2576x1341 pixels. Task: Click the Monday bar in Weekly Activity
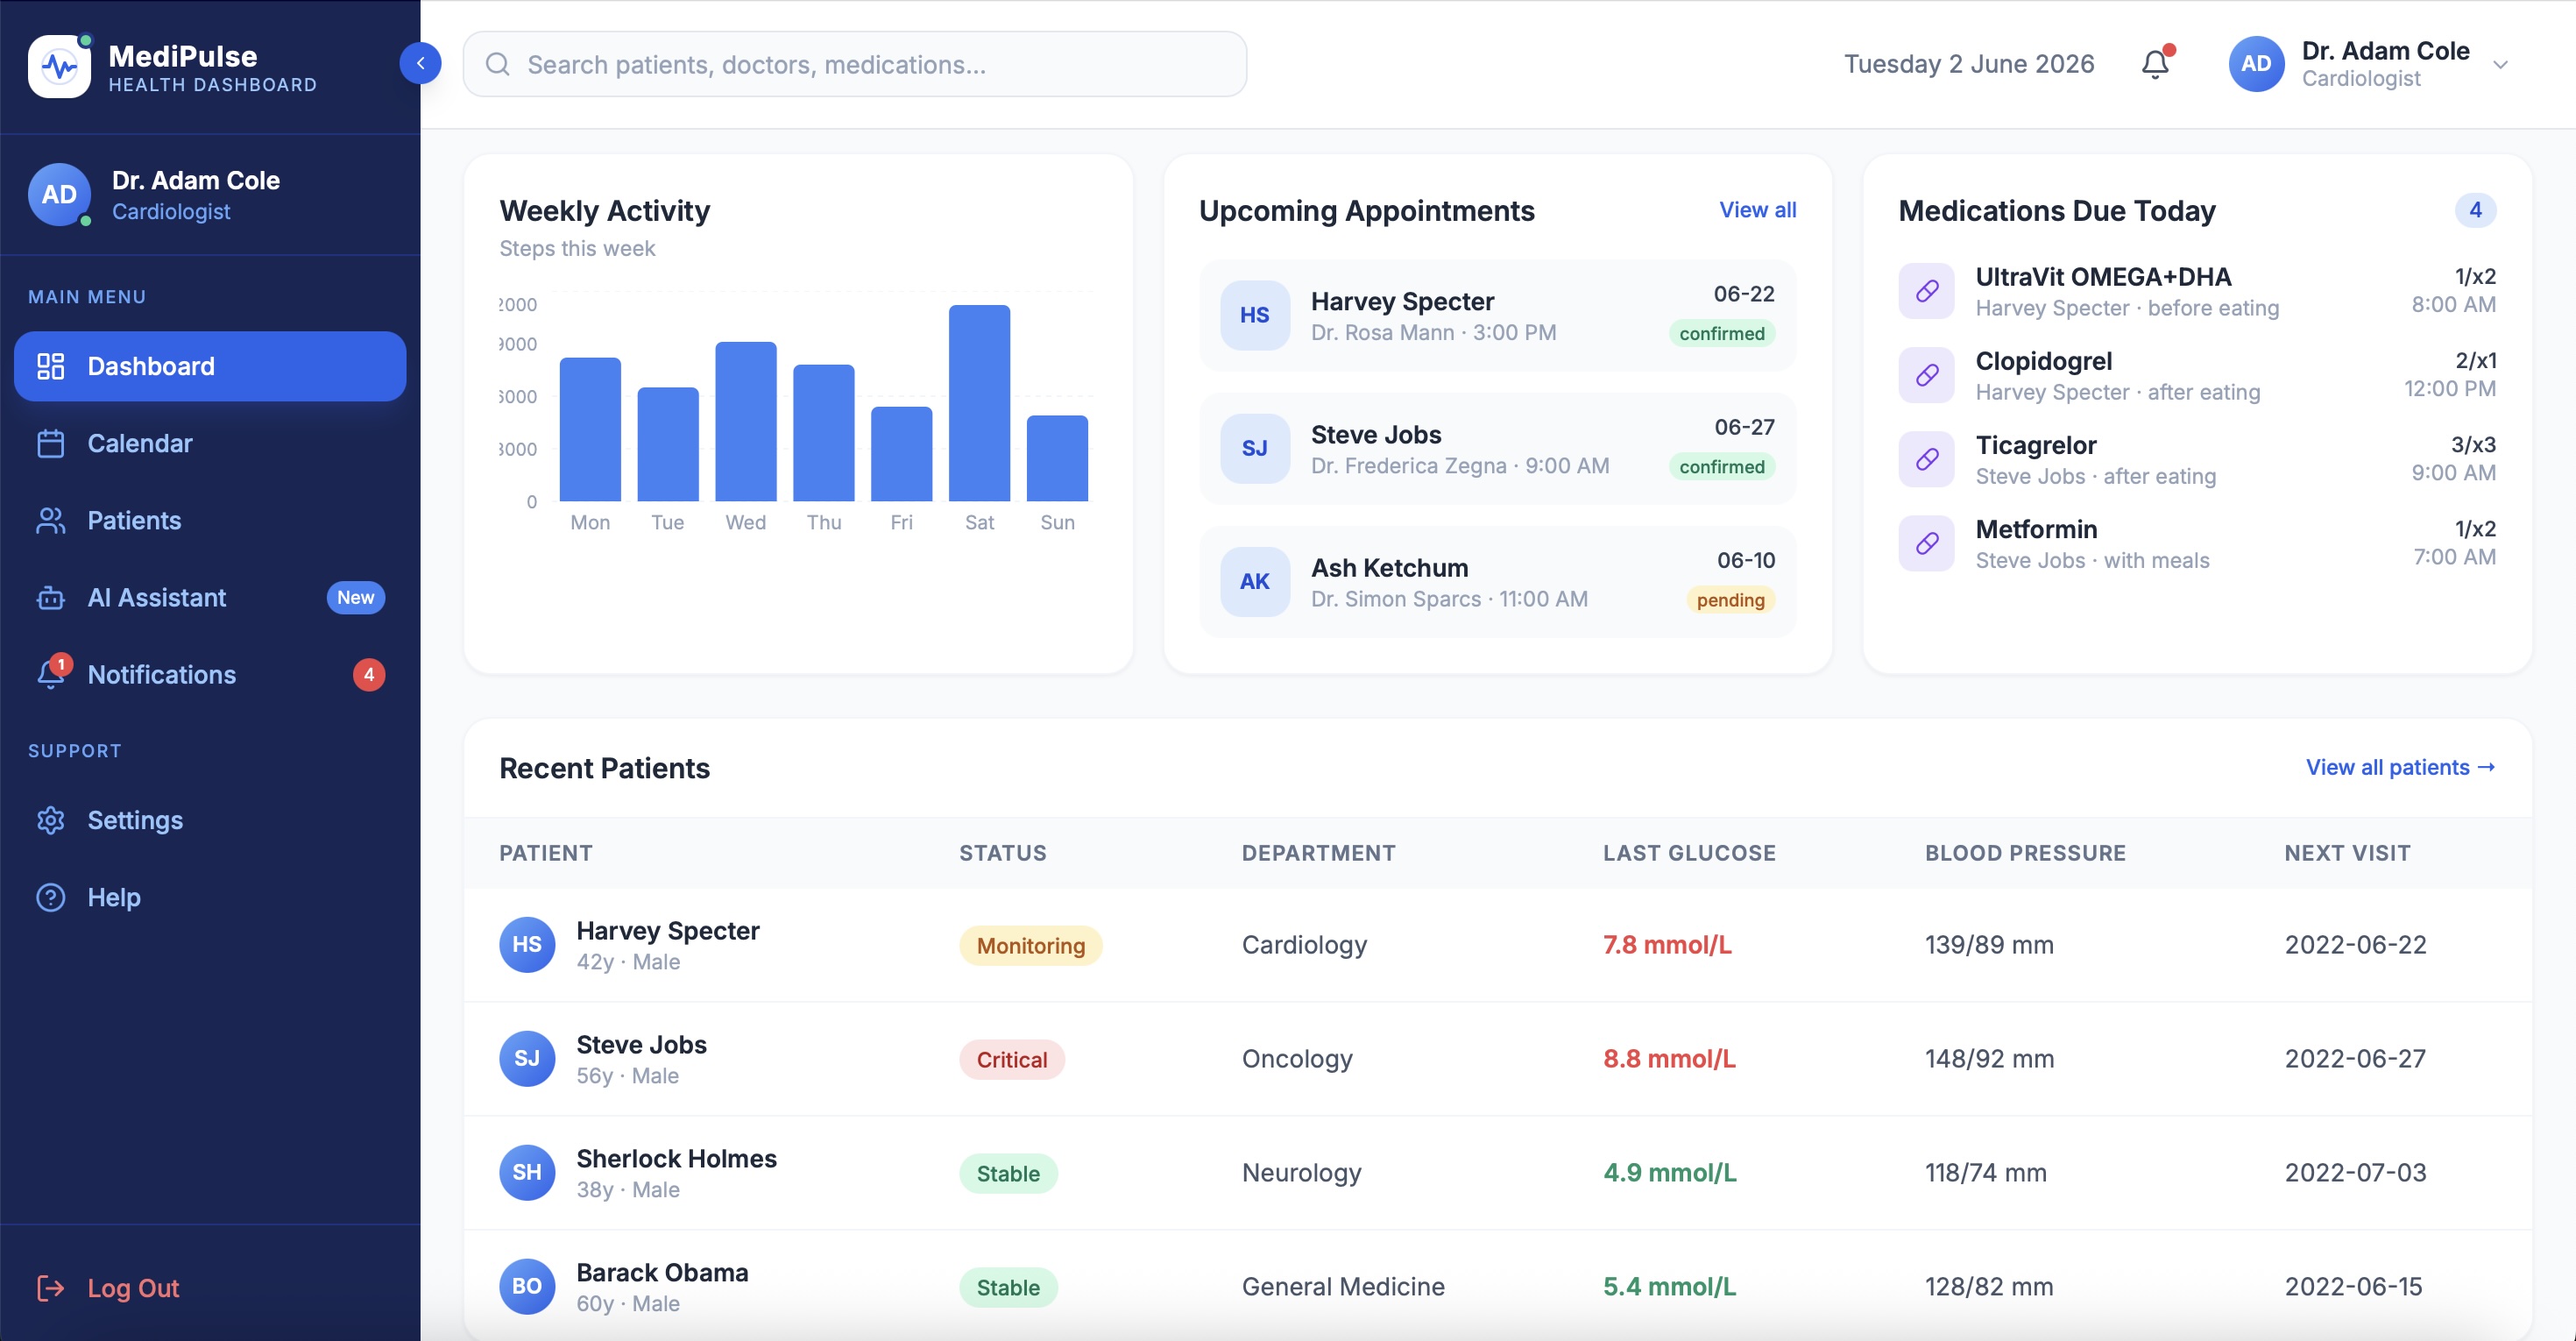point(590,429)
